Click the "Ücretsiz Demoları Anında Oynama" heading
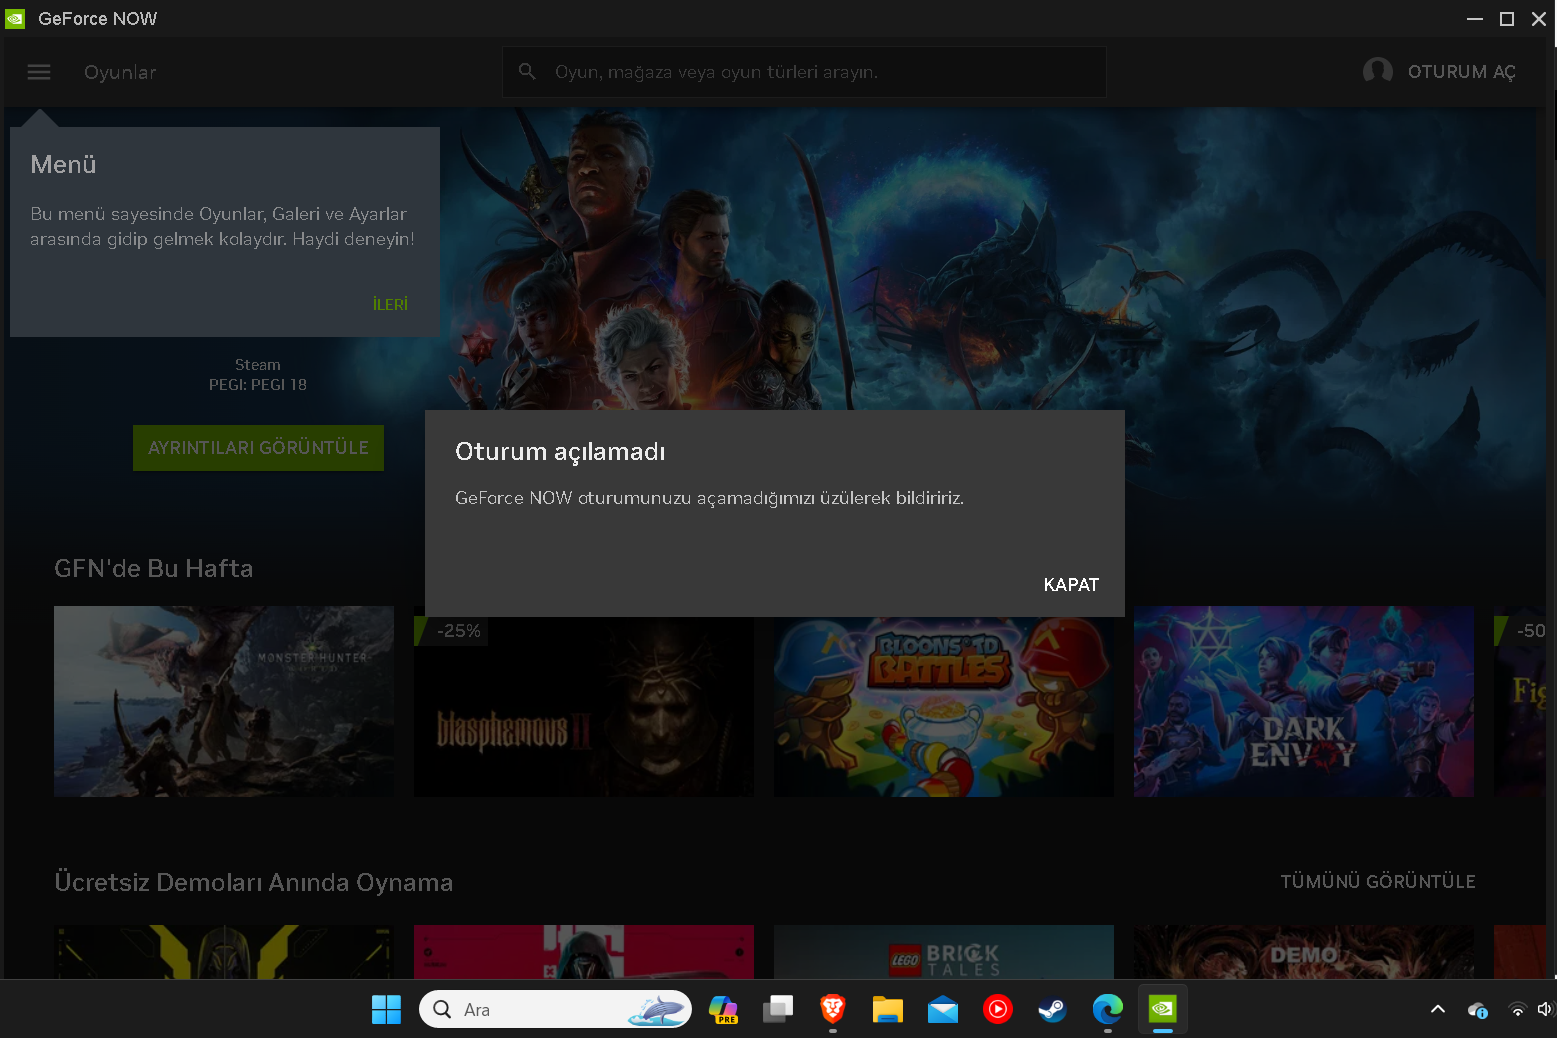 (254, 882)
